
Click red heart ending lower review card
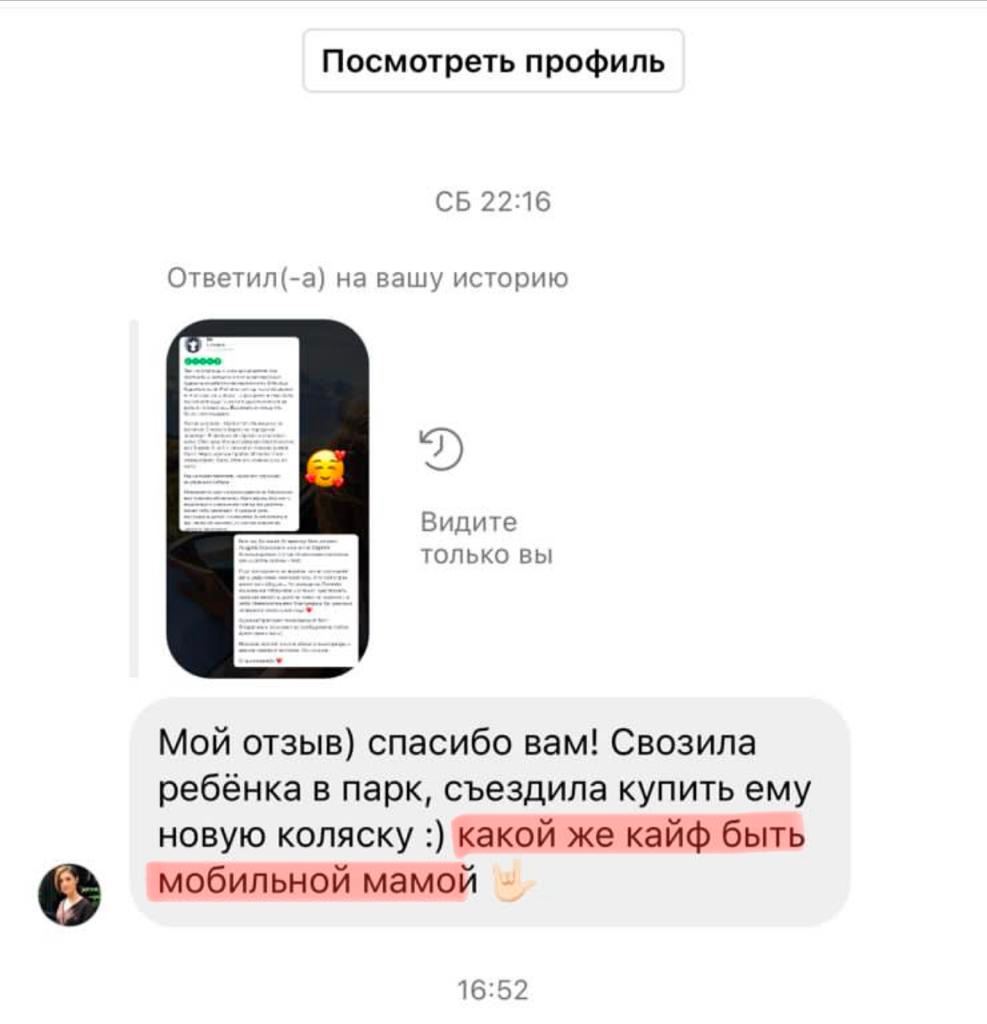280,660
